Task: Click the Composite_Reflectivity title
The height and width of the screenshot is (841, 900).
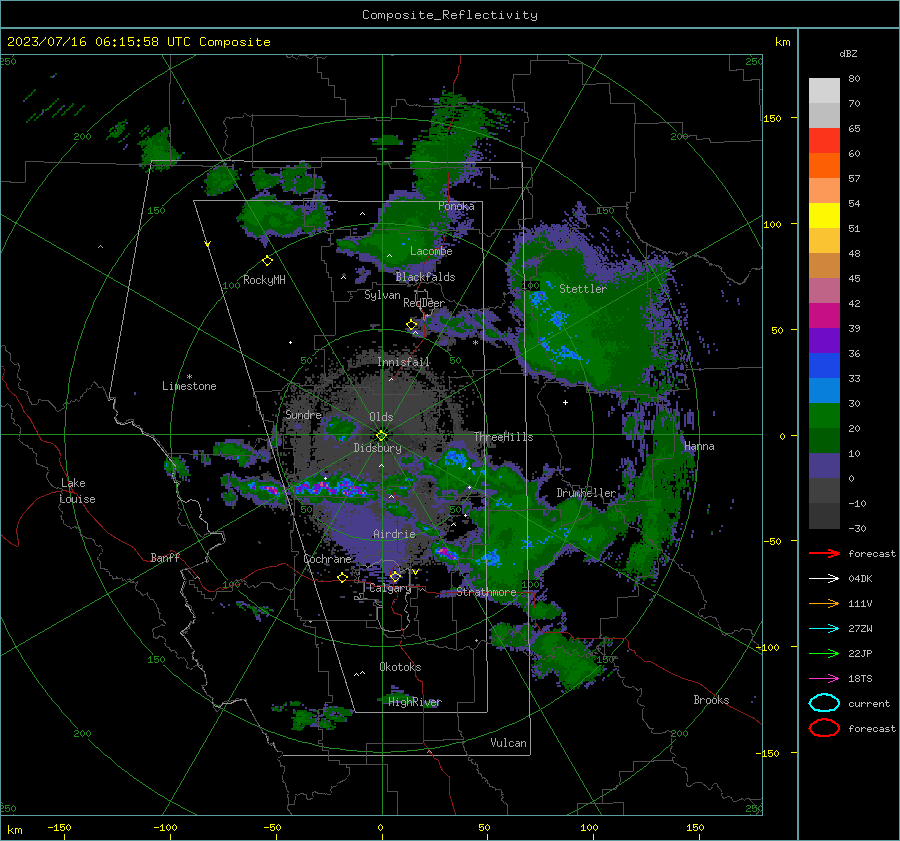Action: 450,15
